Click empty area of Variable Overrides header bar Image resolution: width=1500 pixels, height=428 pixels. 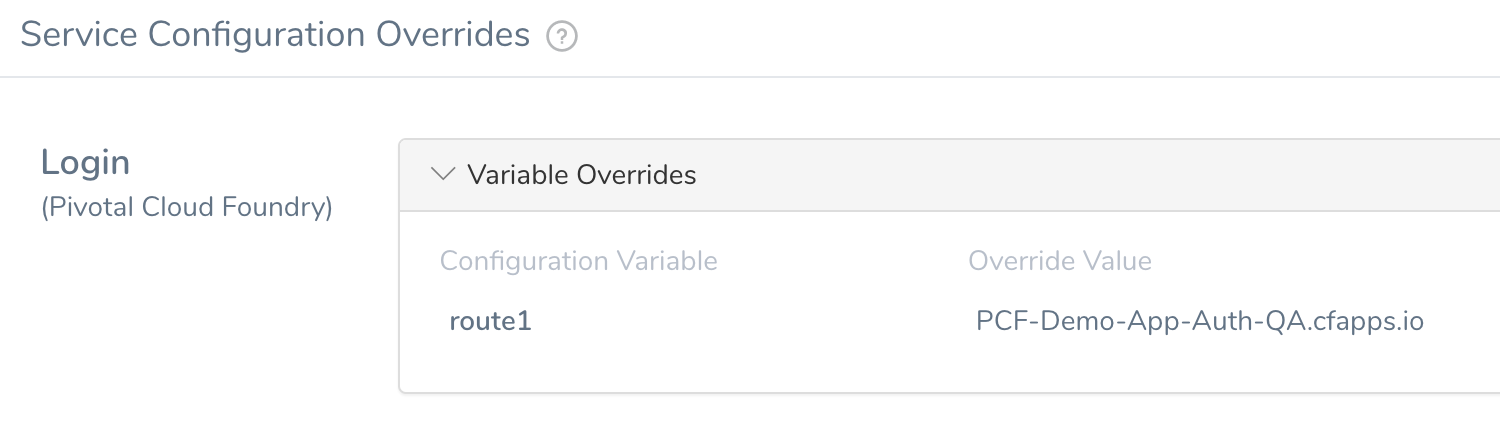click(x=1100, y=174)
